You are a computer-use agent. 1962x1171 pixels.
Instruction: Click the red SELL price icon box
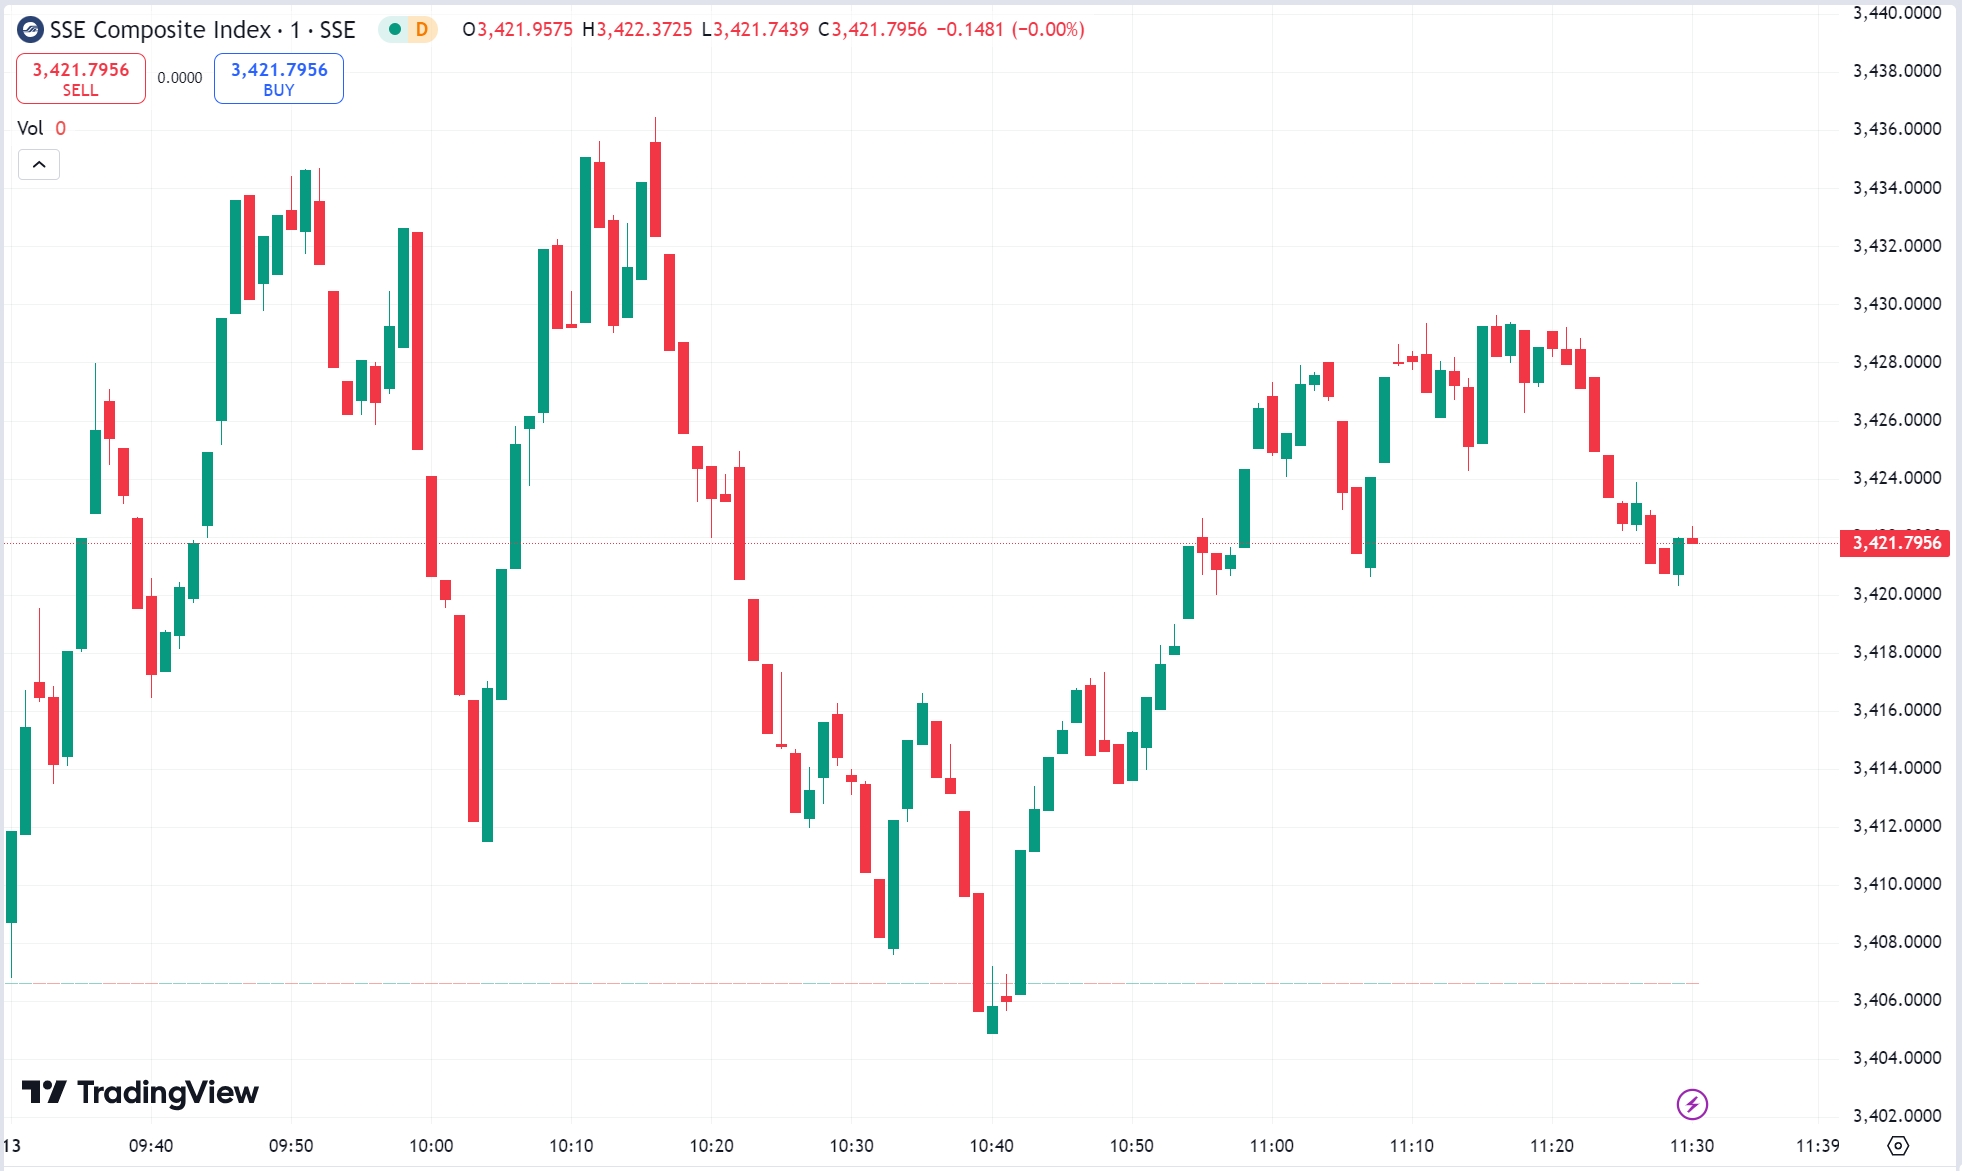80,77
